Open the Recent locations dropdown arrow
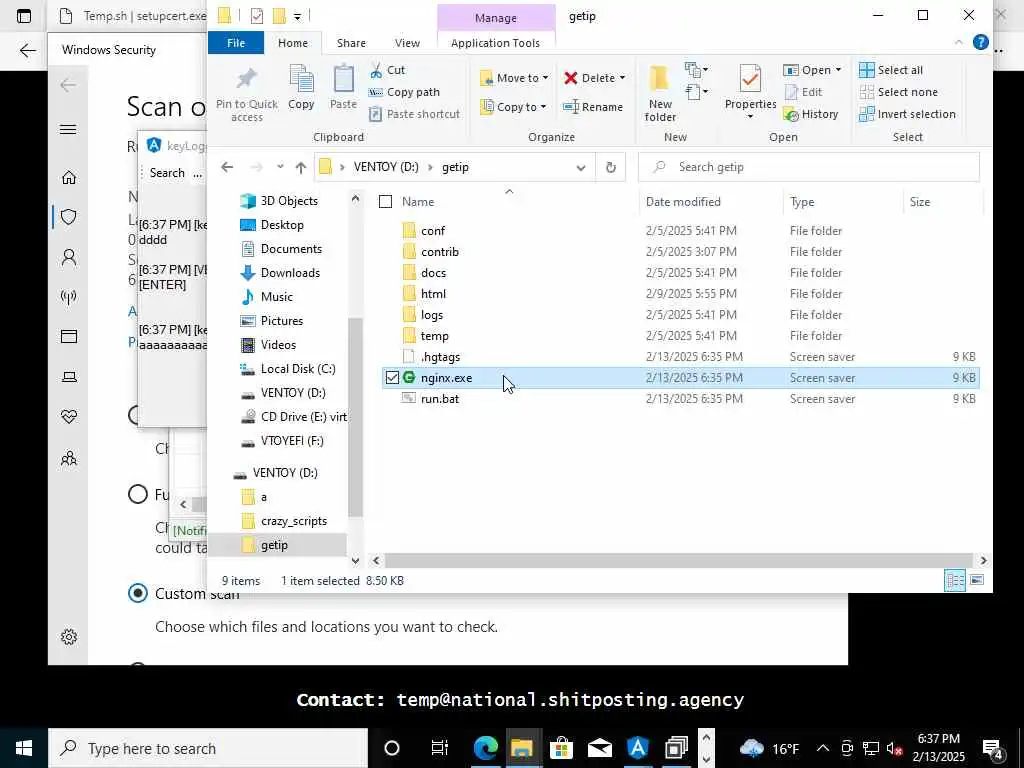Screen dimensions: 1024x768 [x=280, y=167]
